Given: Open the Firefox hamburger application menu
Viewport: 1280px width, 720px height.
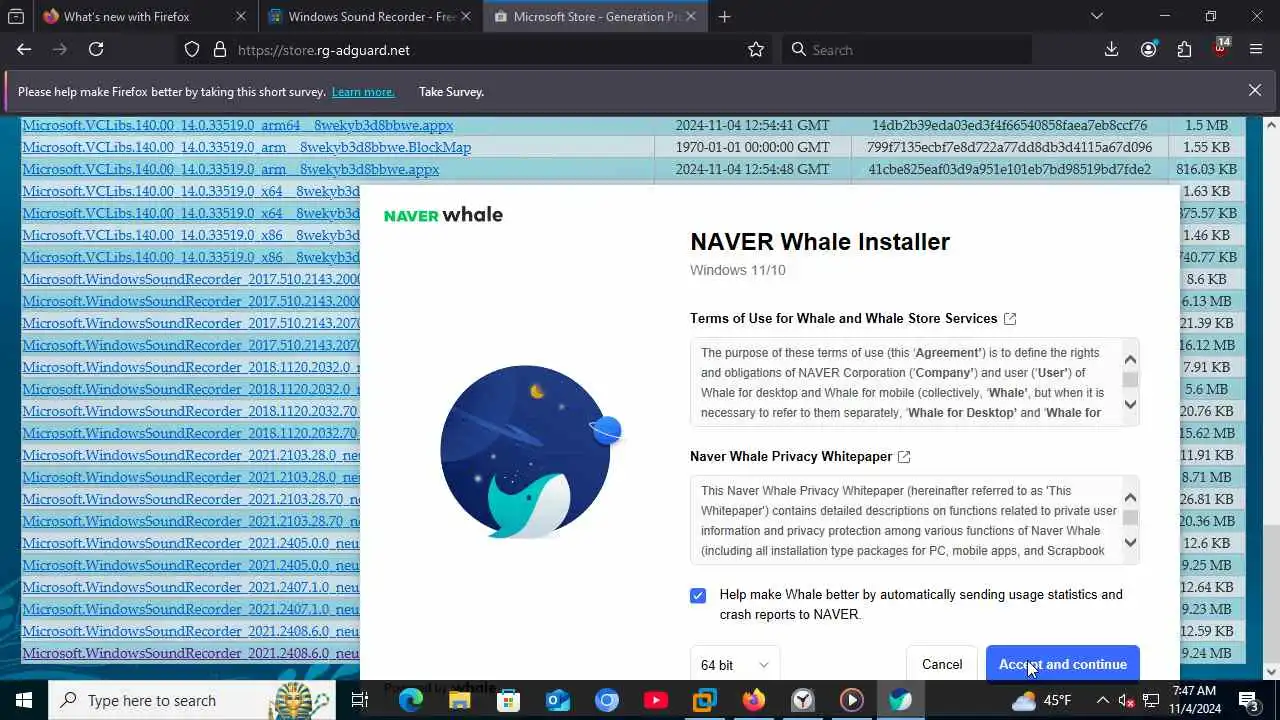Looking at the screenshot, I should click(1256, 49).
